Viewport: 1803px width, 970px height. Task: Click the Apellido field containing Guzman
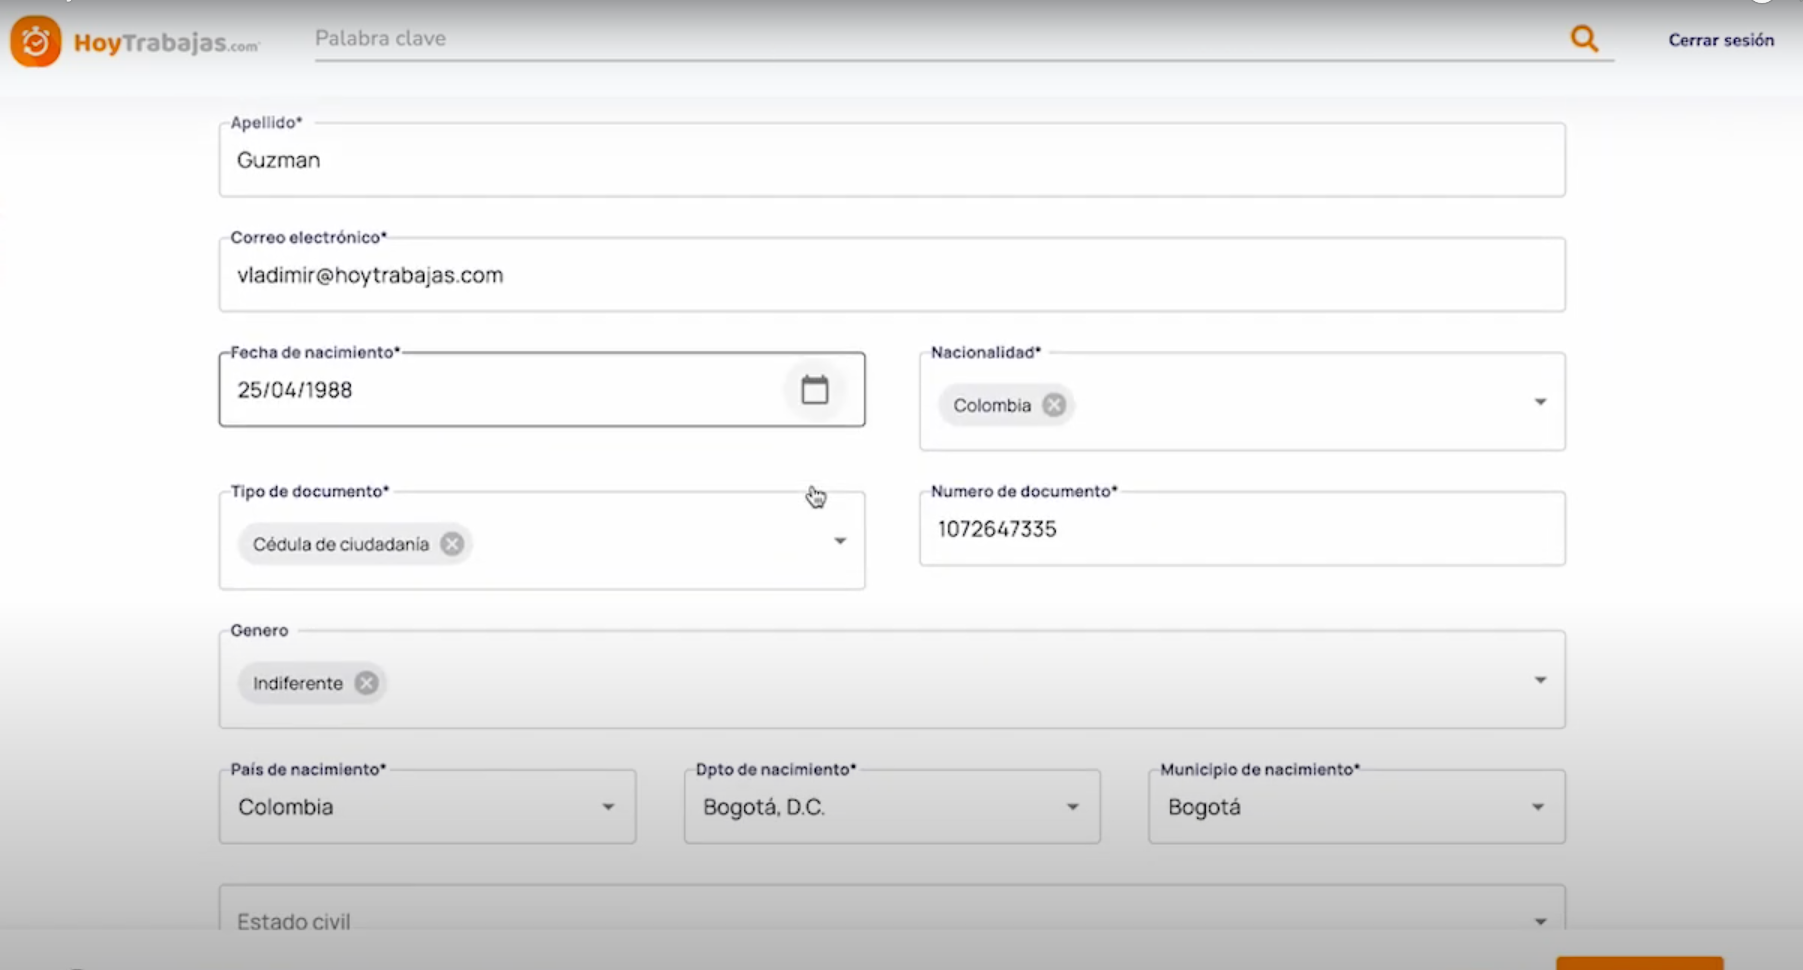[892, 160]
